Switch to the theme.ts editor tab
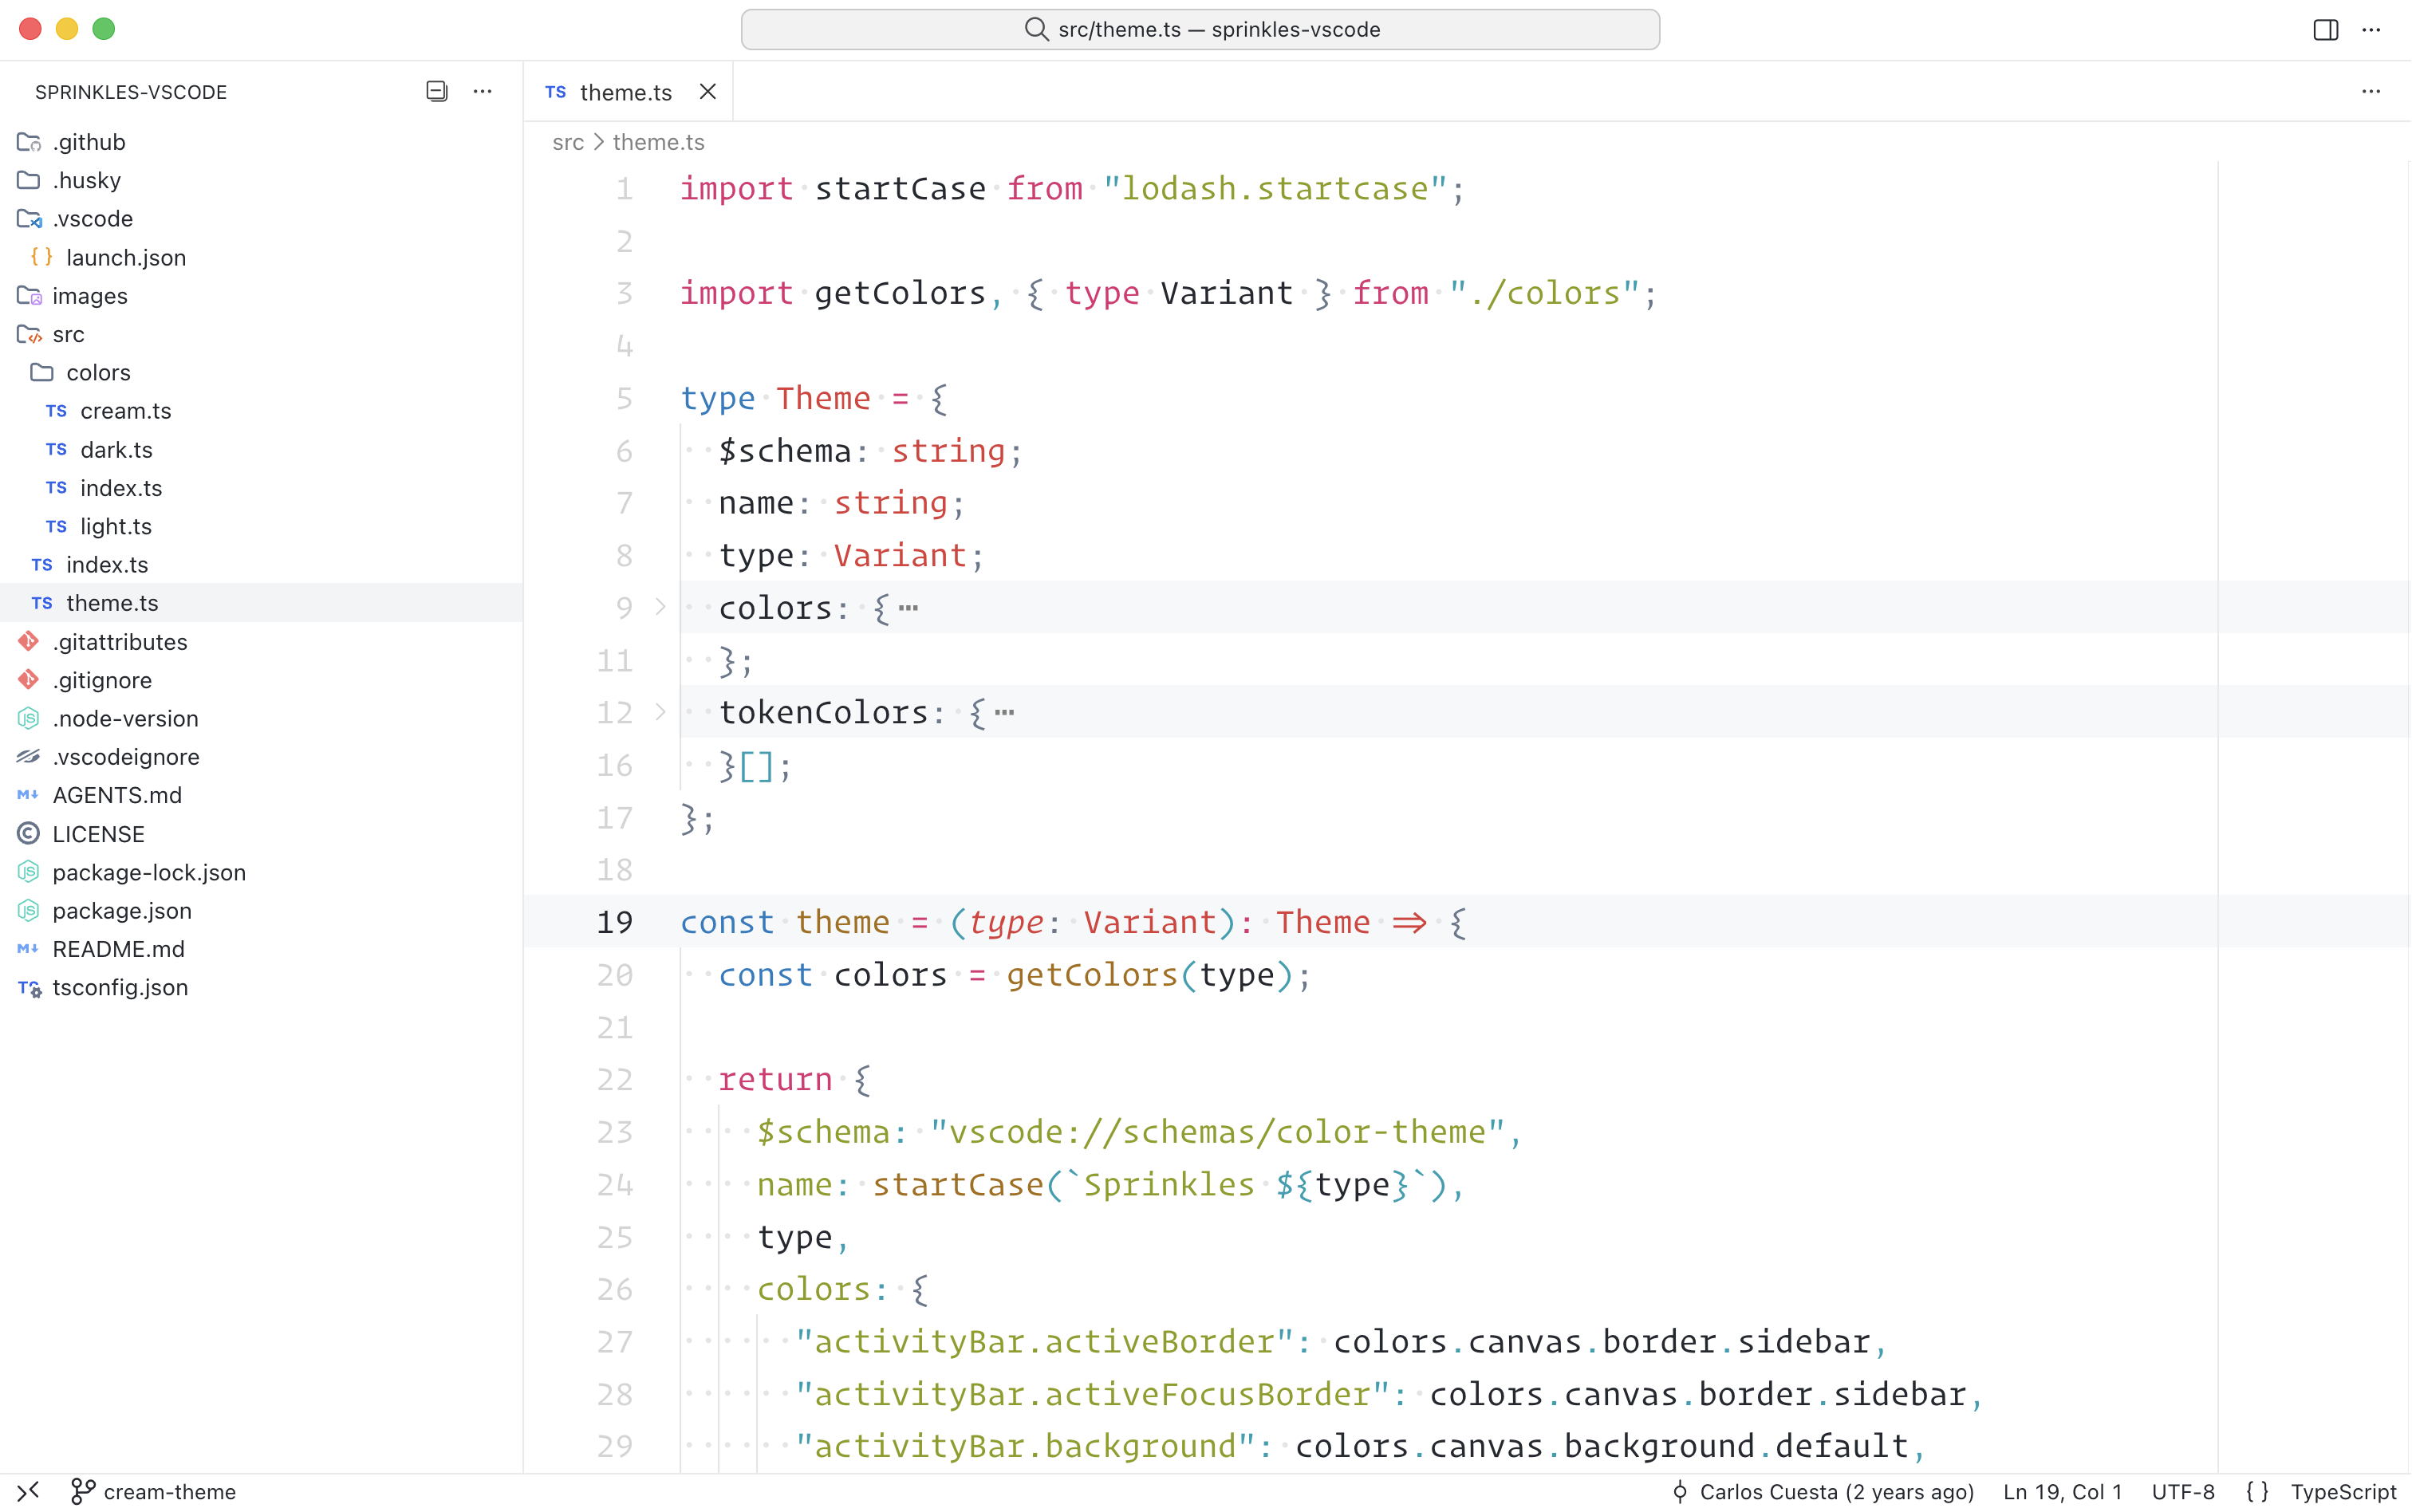The height and width of the screenshot is (1512, 2412). tap(624, 91)
